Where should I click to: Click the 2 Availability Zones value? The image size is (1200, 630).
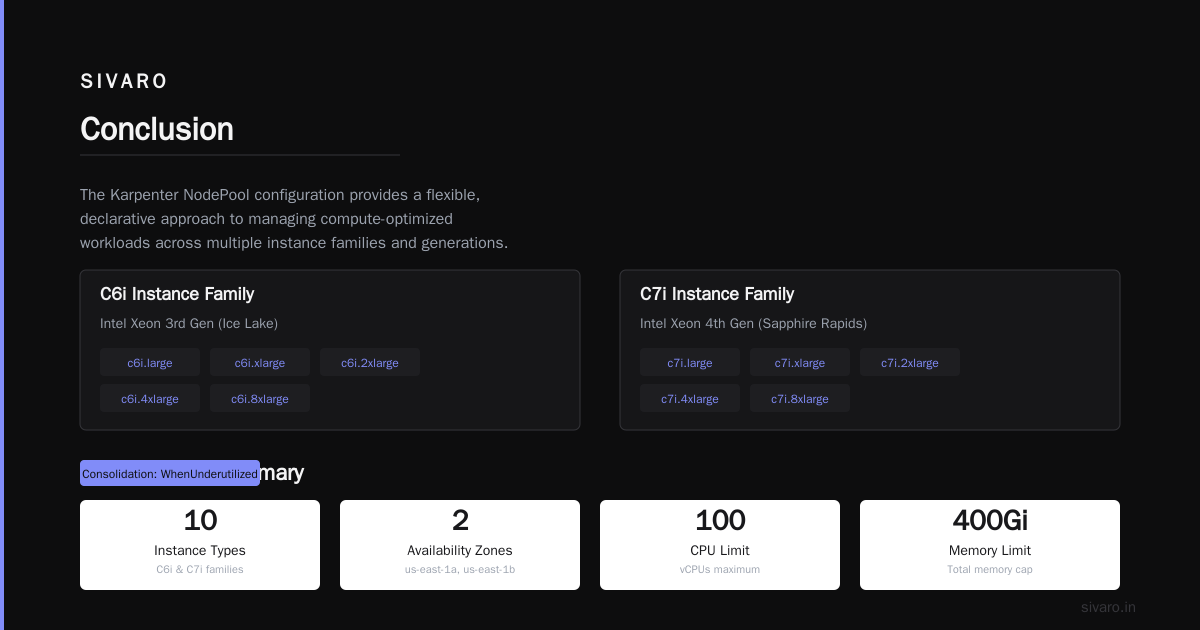click(x=460, y=521)
